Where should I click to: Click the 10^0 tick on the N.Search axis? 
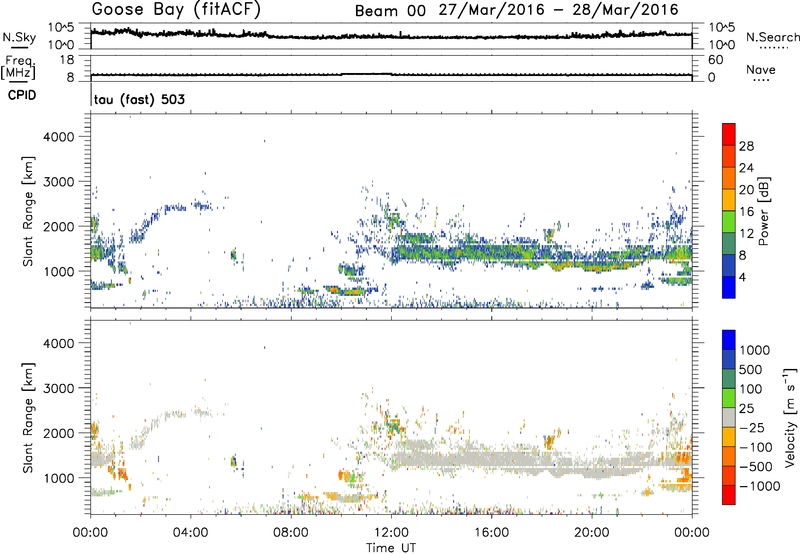pyautogui.click(x=721, y=45)
